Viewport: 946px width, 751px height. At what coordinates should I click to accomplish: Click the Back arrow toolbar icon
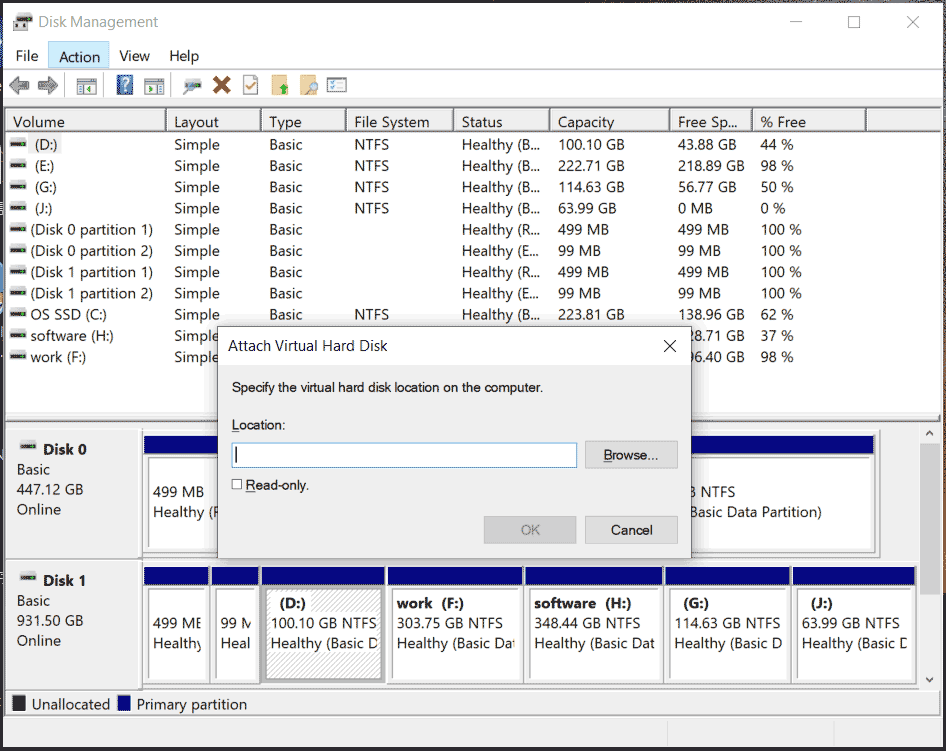tap(19, 86)
